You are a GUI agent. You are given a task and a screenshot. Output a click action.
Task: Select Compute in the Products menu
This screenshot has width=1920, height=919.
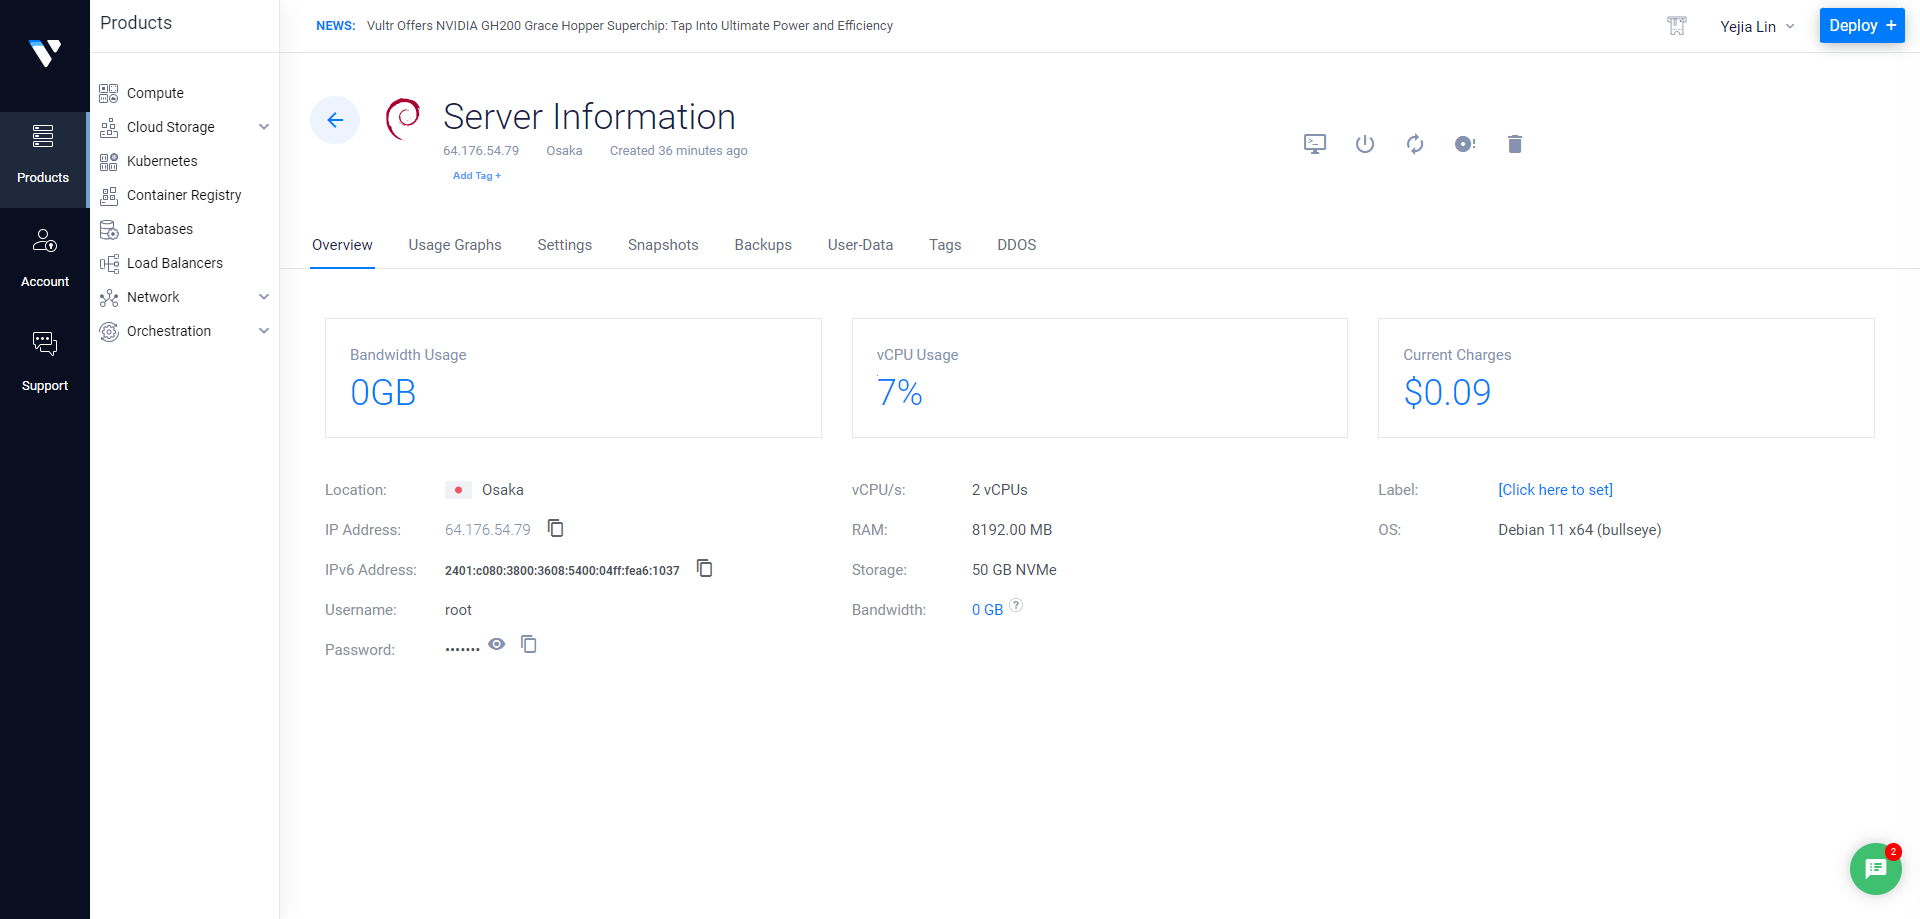tap(155, 93)
